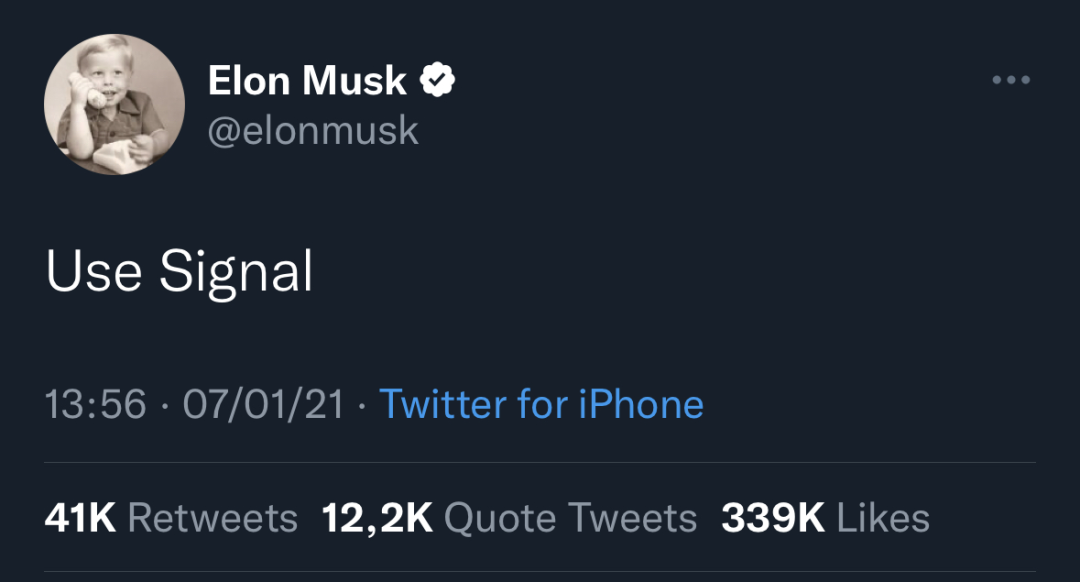Image resolution: width=1080 pixels, height=582 pixels.
Task: Open the 12,2K Quote Tweets list
Action: pyautogui.click(x=509, y=518)
